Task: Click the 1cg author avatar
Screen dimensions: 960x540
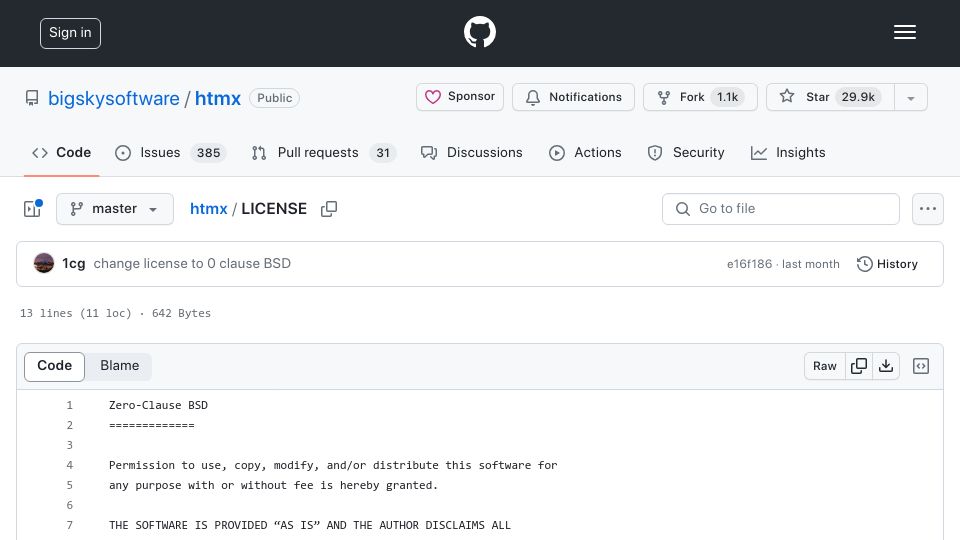Action: (x=43, y=263)
